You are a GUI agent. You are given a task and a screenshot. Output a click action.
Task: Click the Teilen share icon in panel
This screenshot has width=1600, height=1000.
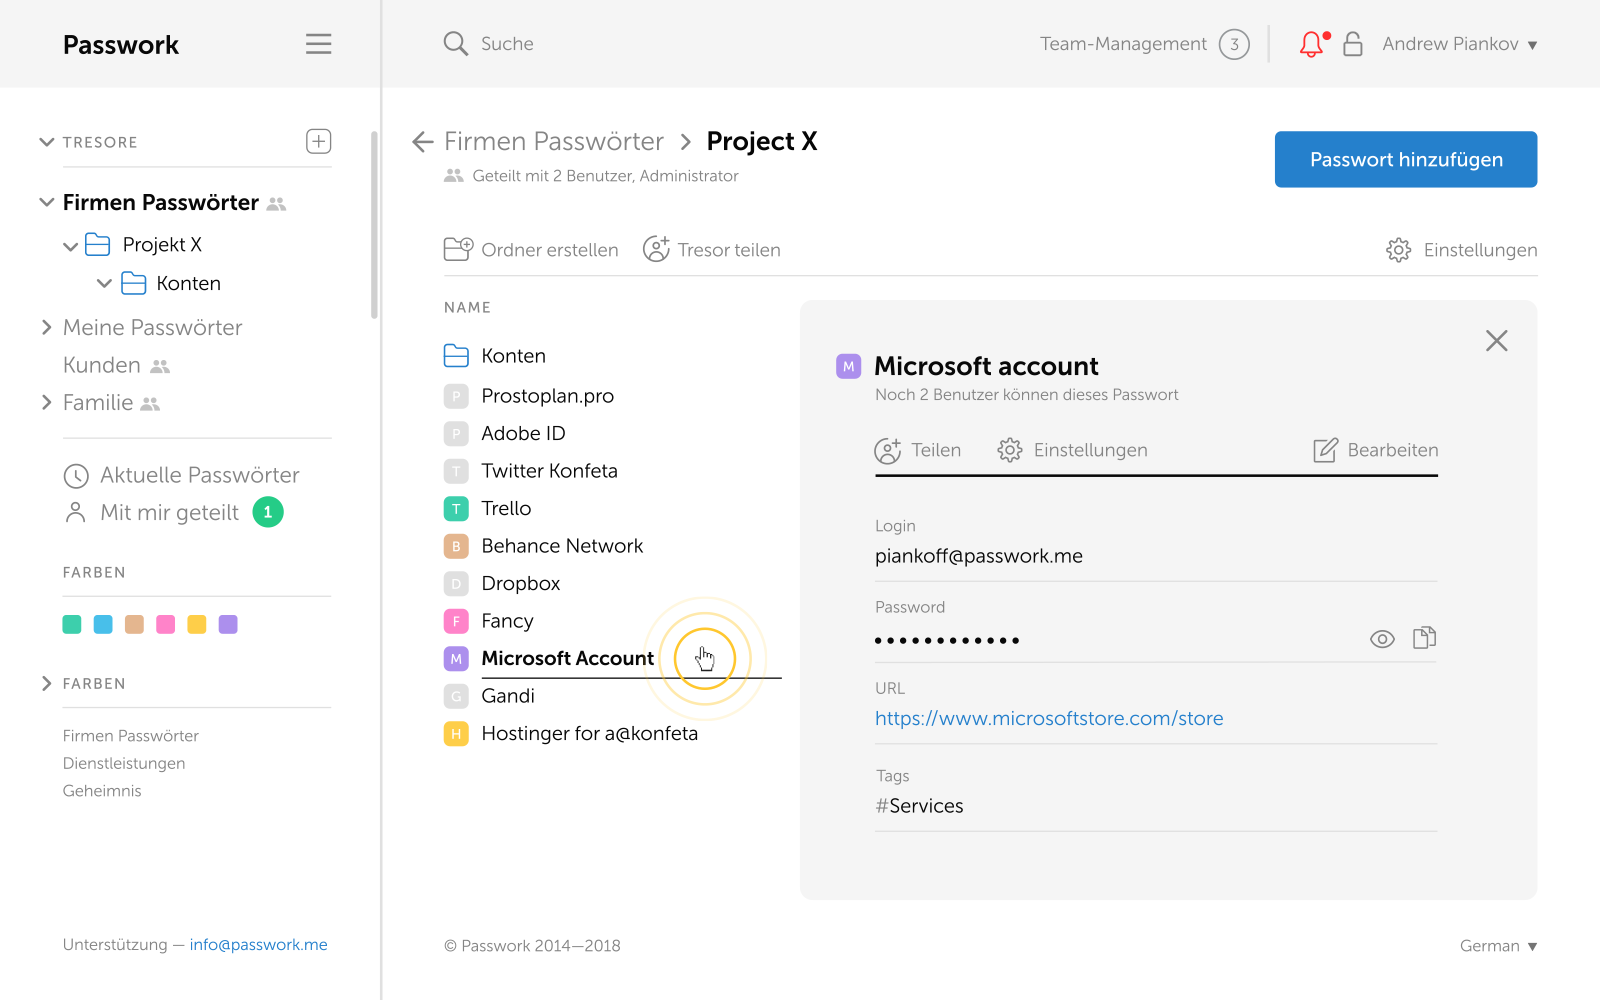tap(887, 450)
